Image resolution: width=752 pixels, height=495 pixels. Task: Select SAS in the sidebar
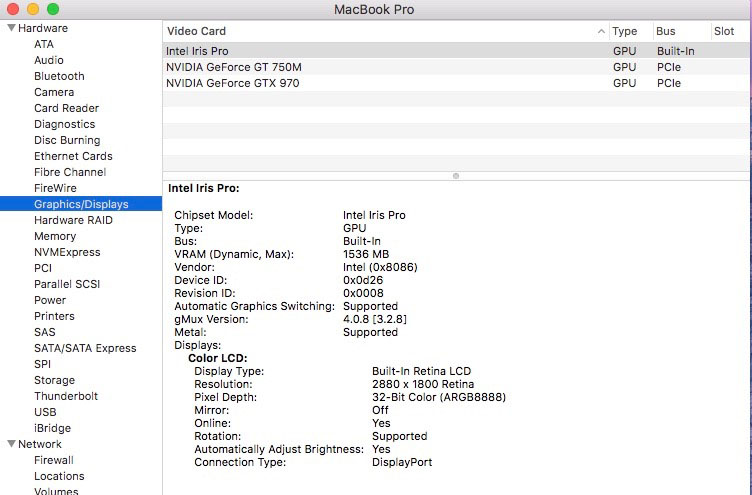click(x=45, y=332)
